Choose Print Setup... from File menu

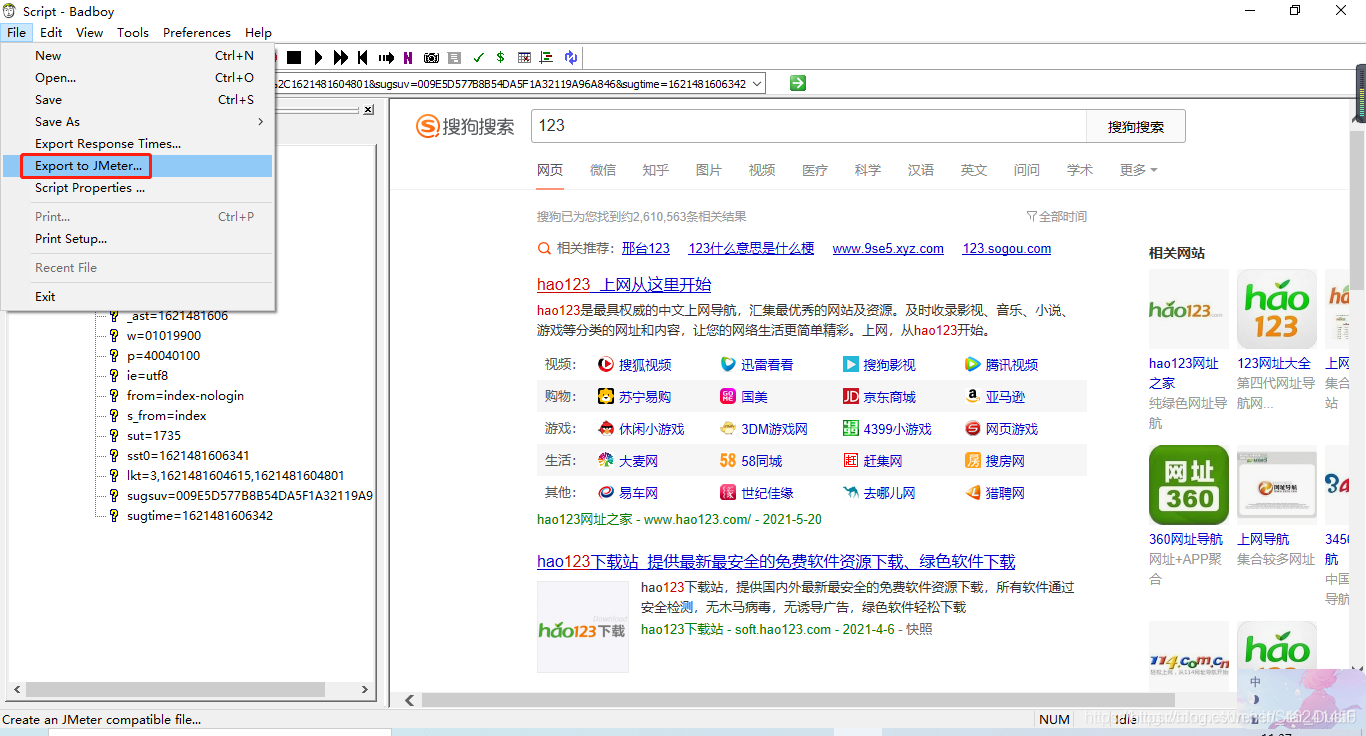click(x=138, y=239)
